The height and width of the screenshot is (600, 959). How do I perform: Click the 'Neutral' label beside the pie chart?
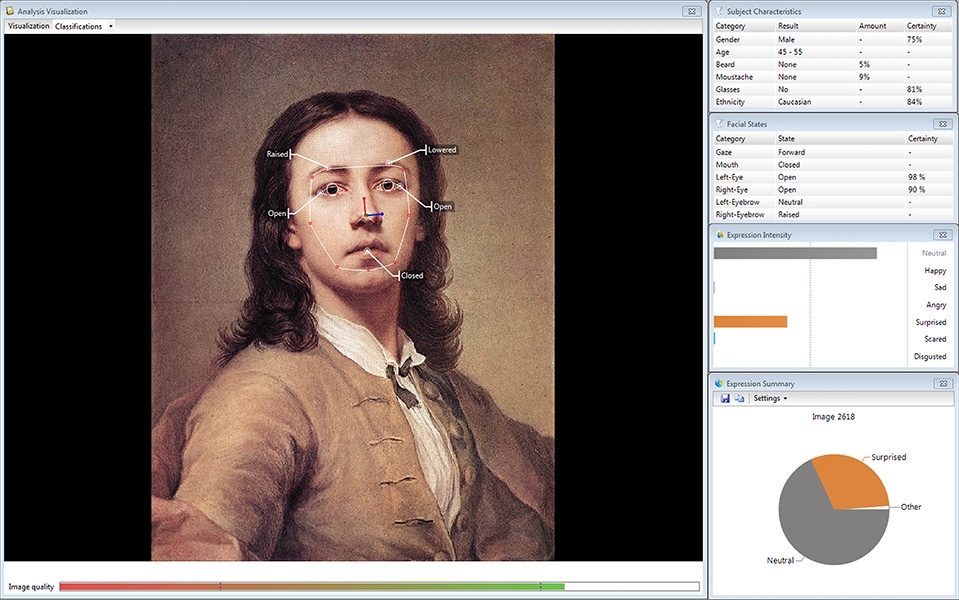tap(780, 560)
